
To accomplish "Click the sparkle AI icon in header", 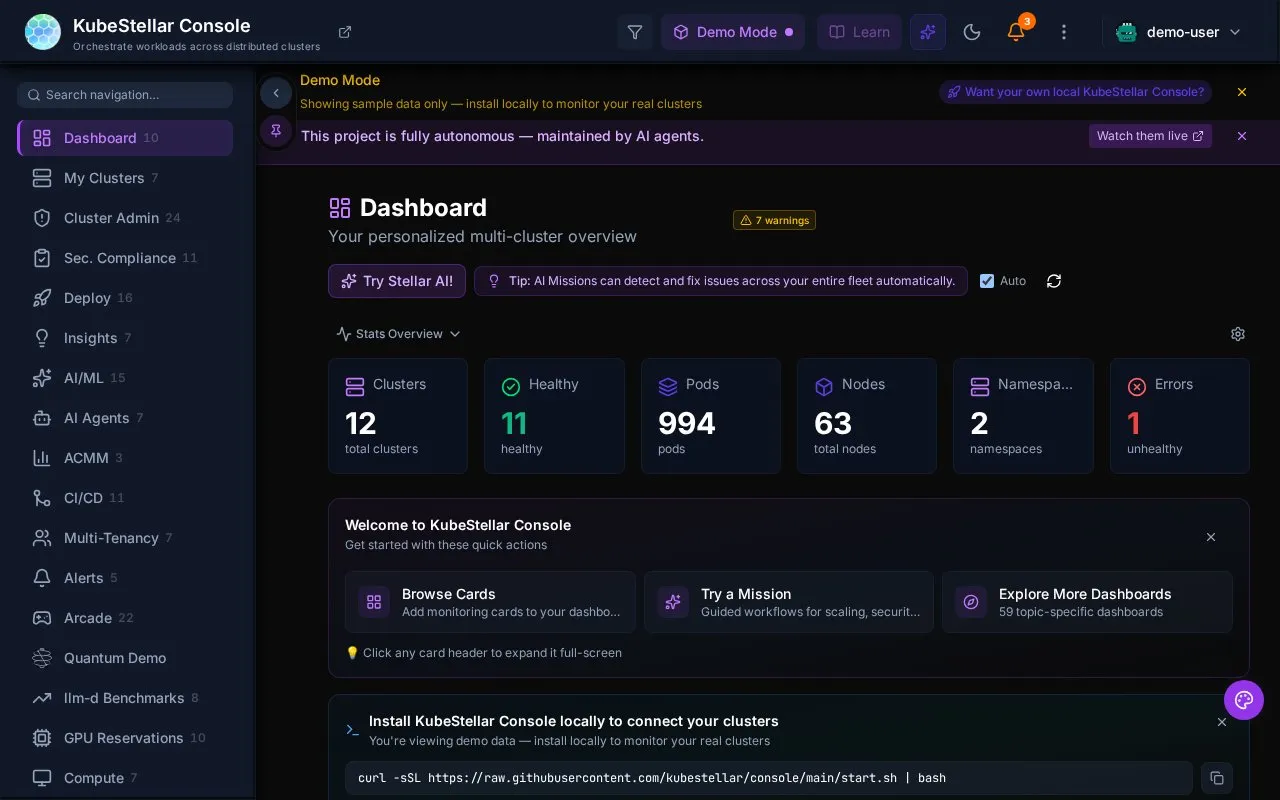I will tap(928, 32).
